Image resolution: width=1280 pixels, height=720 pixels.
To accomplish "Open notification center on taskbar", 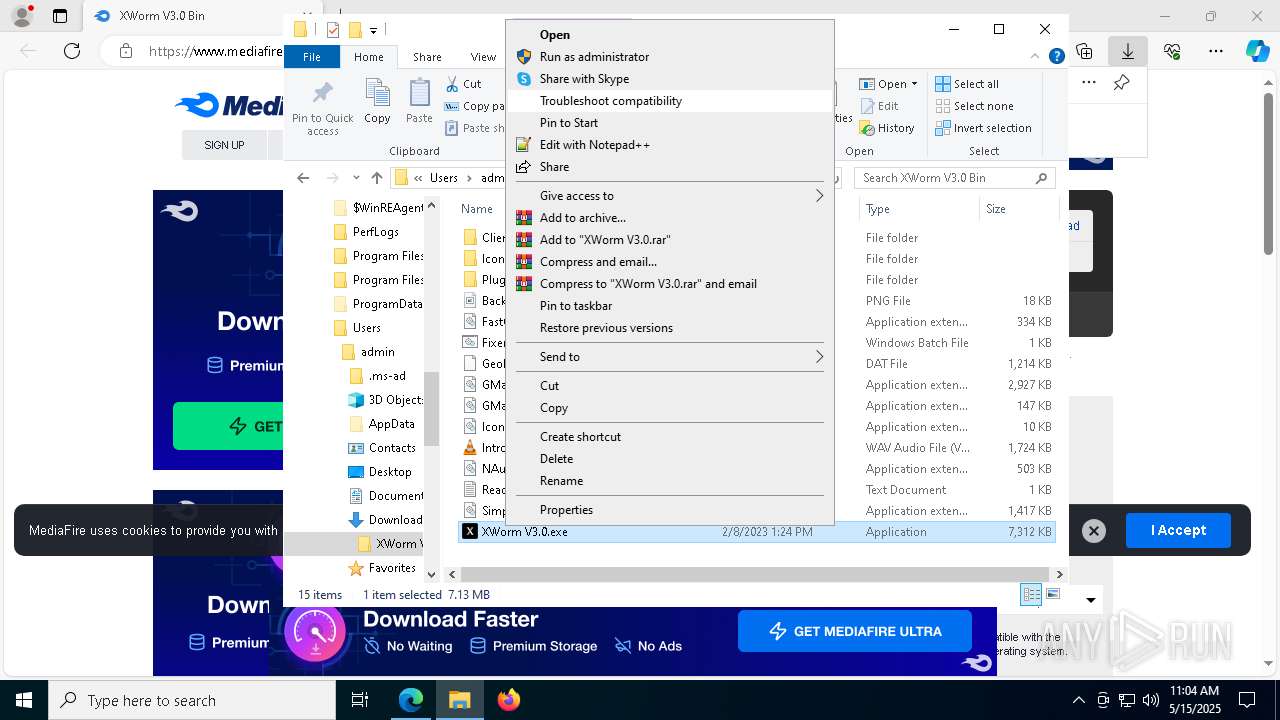I will 1247,700.
